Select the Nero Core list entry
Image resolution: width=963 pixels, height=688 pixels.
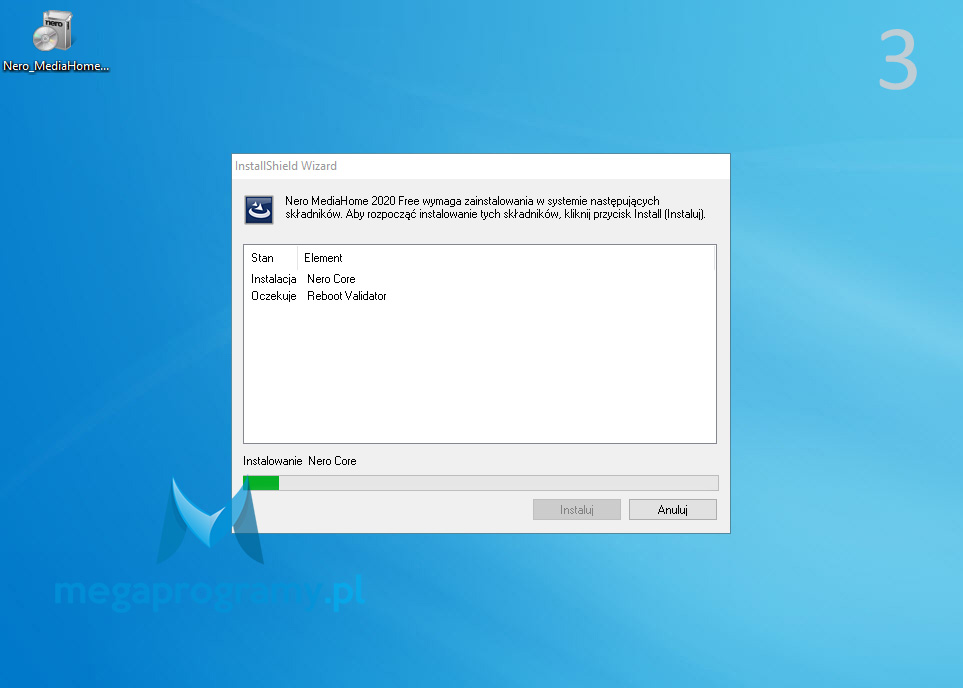[x=331, y=279]
